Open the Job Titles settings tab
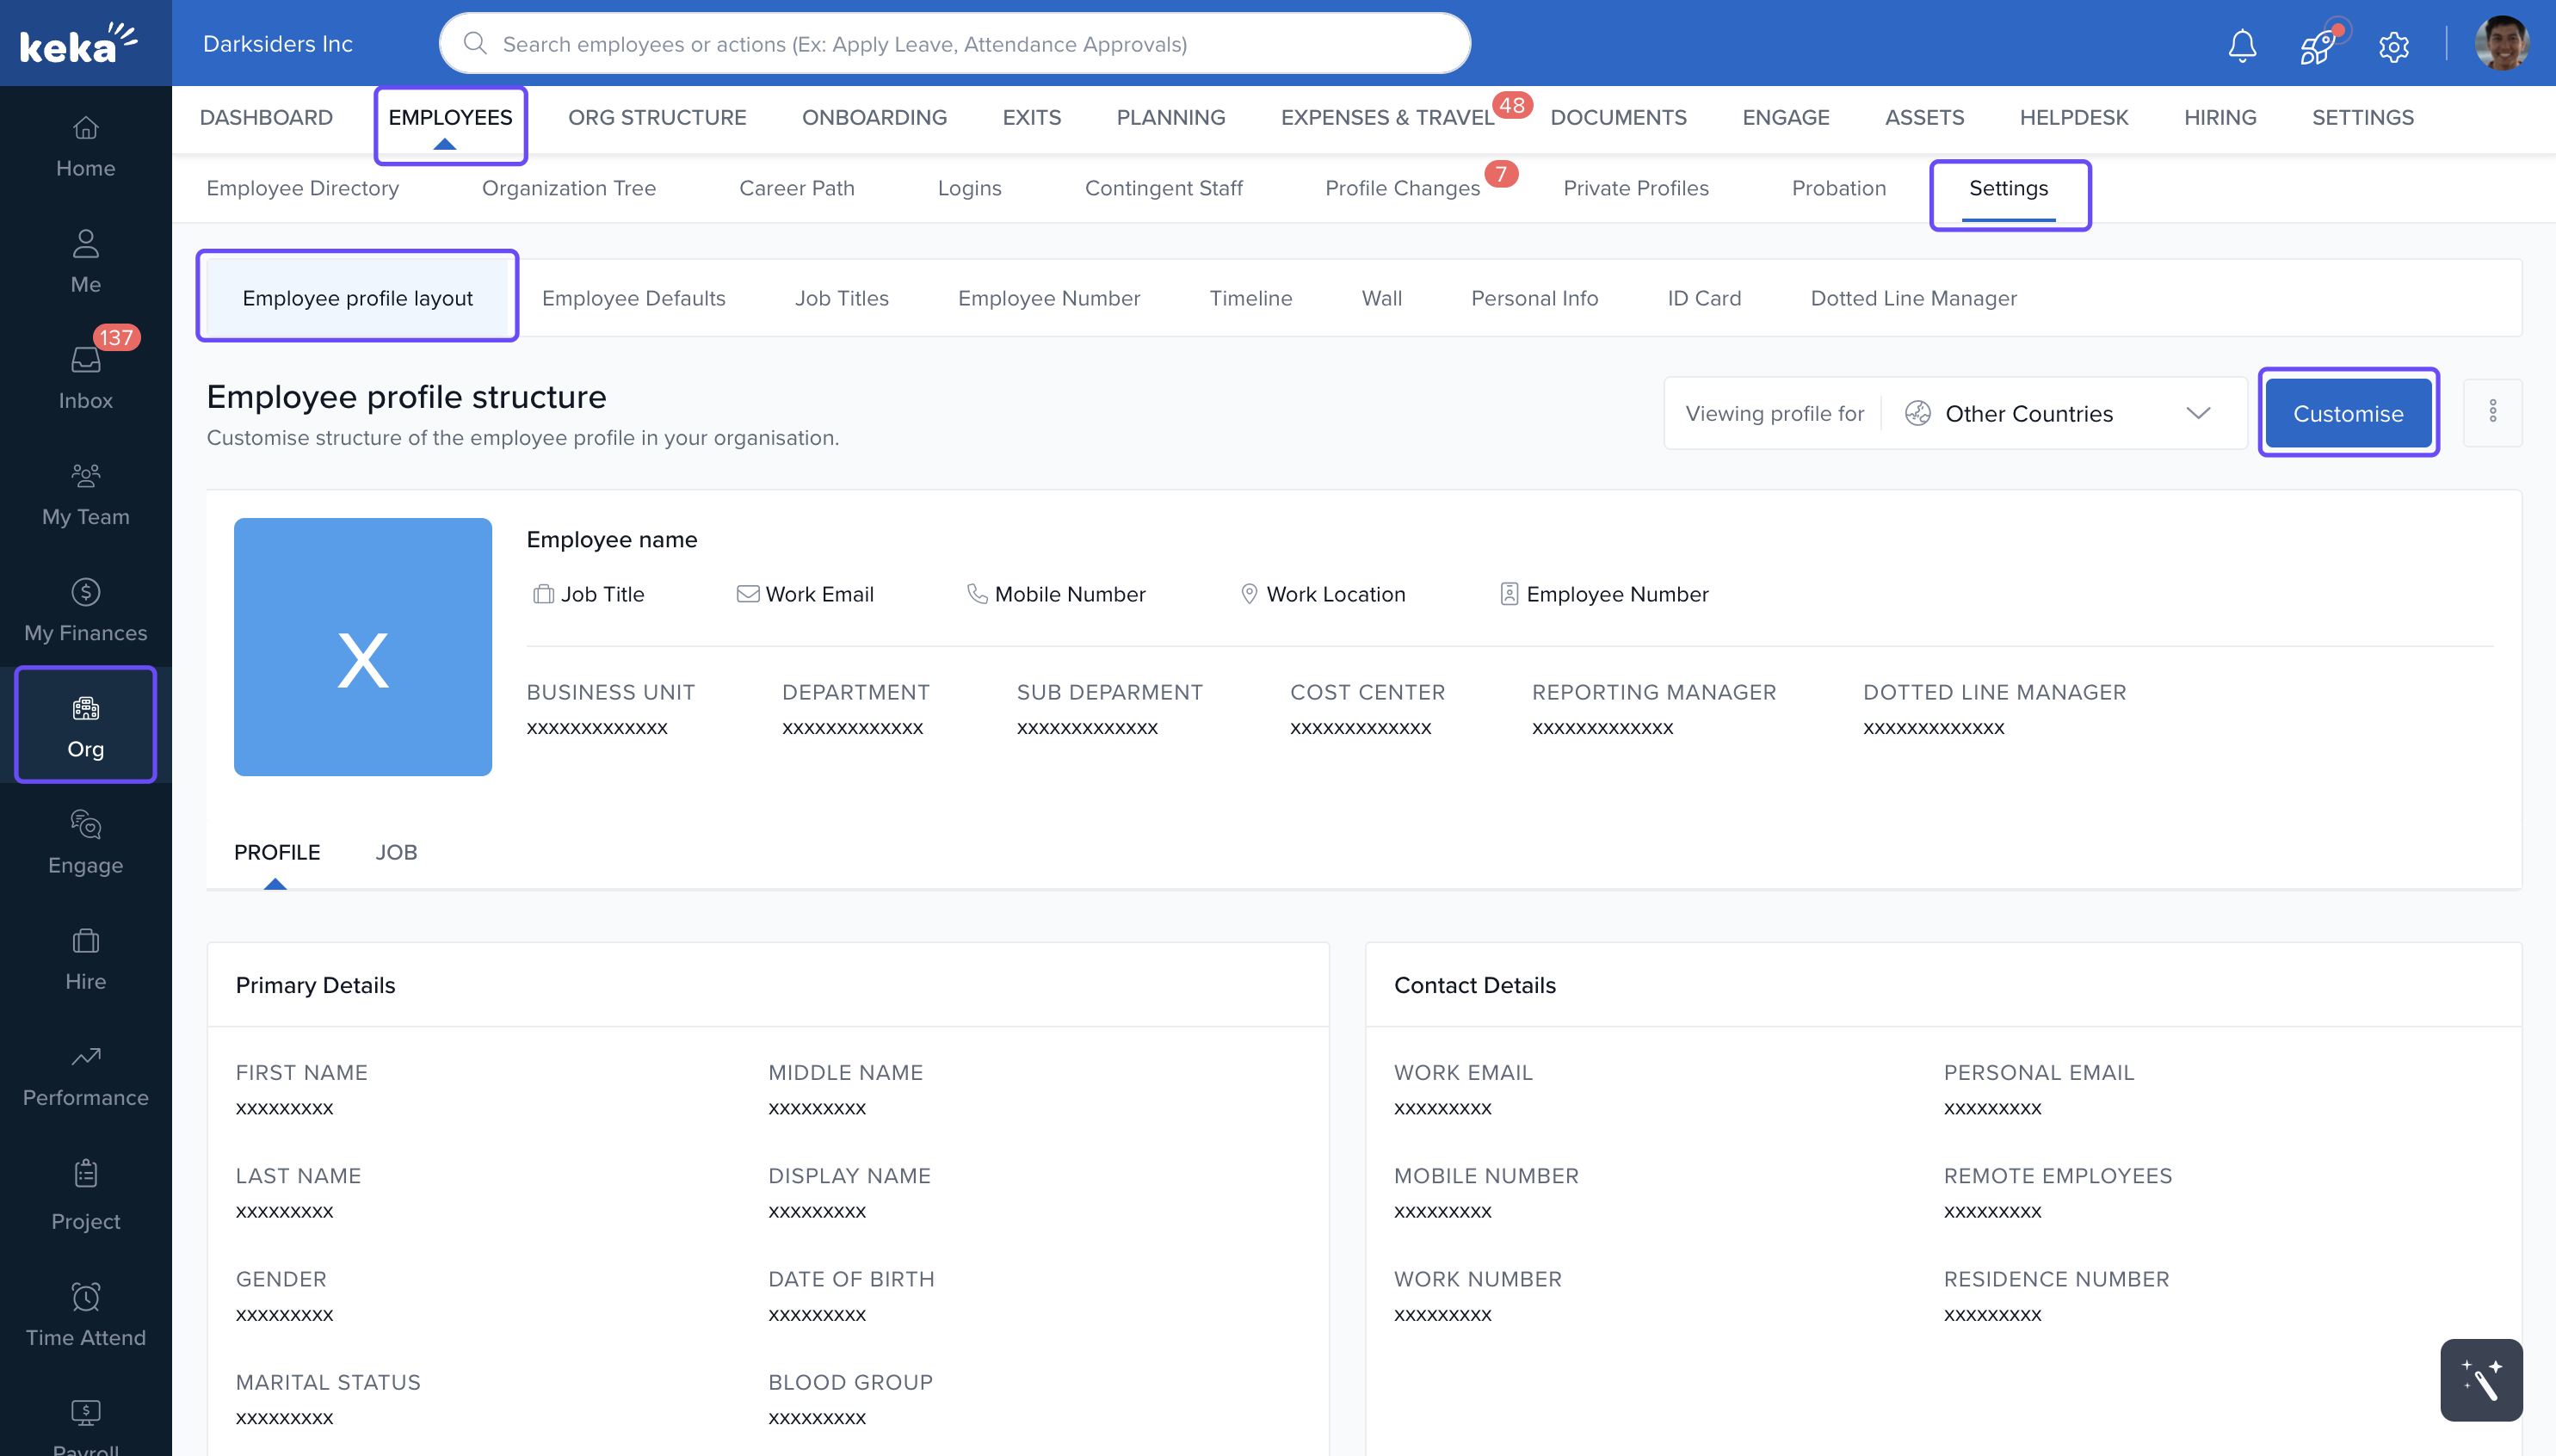Viewport: 2556px width, 1456px height. [841, 298]
